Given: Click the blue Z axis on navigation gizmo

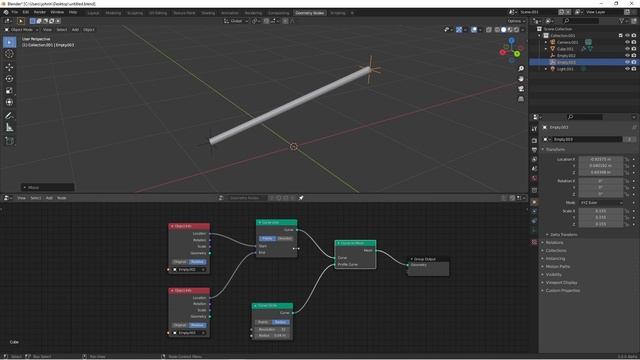Looking at the screenshot, I should (511, 40).
